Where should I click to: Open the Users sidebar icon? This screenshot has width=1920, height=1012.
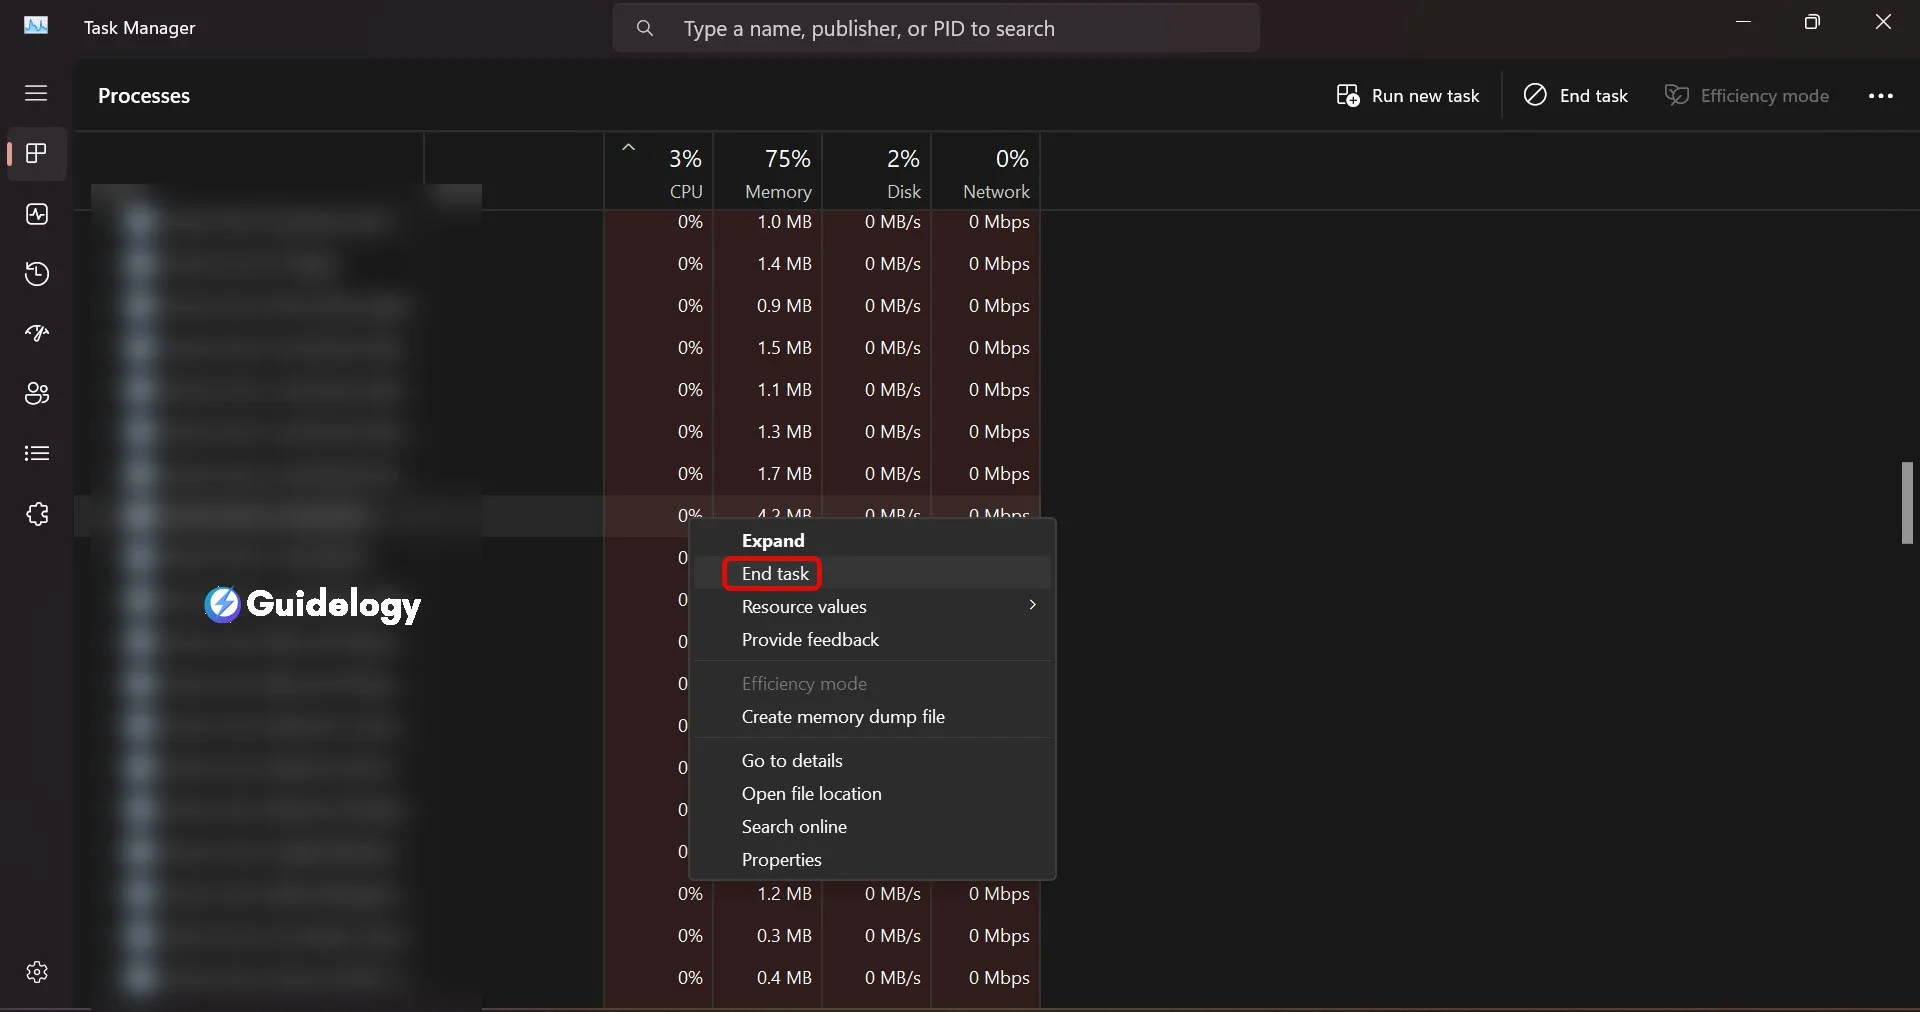(37, 394)
